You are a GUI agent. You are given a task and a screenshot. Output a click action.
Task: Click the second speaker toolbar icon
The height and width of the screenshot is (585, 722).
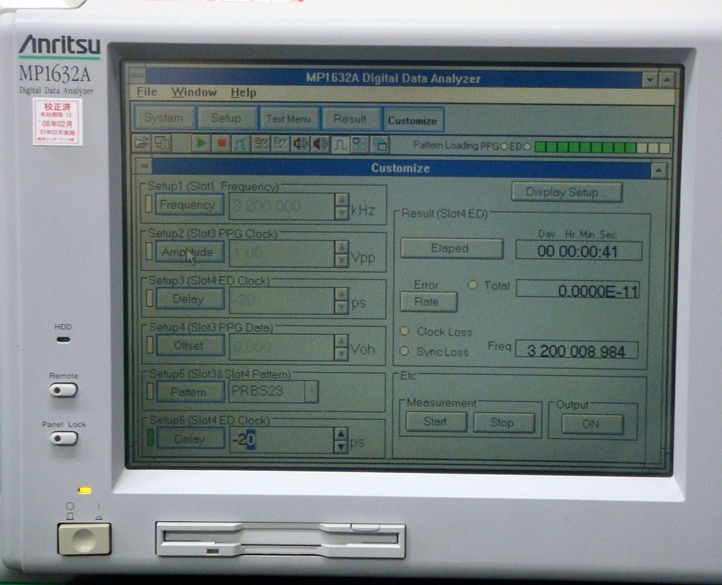pyautogui.click(x=320, y=145)
